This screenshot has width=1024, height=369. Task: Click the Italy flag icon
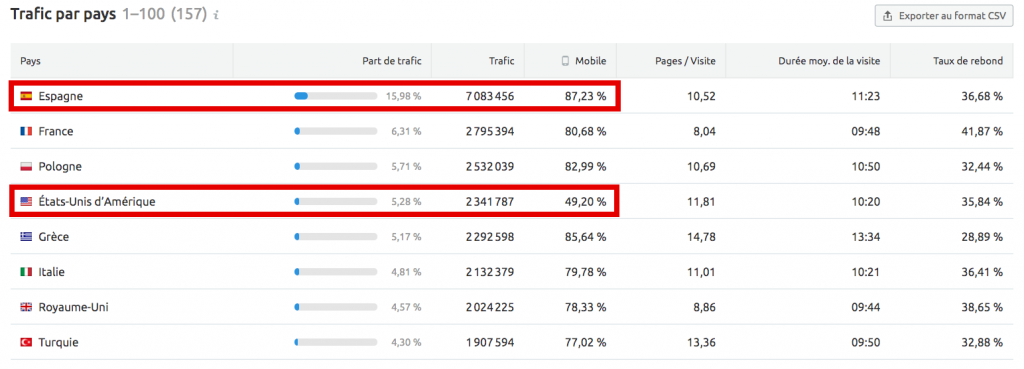point(26,272)
